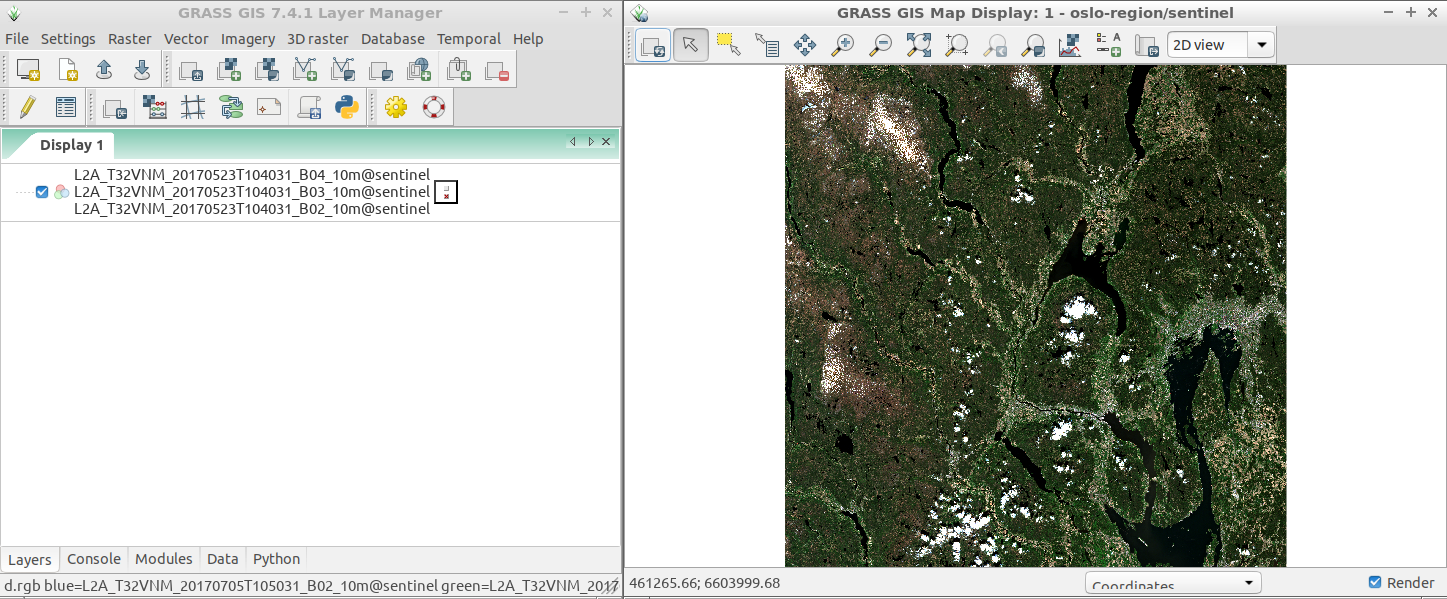Image resolution: width=1447 pixels, height=599 pixels.
Task: Remove selected map layer icon
Action: pyautogui.click(x=497, y=70)
